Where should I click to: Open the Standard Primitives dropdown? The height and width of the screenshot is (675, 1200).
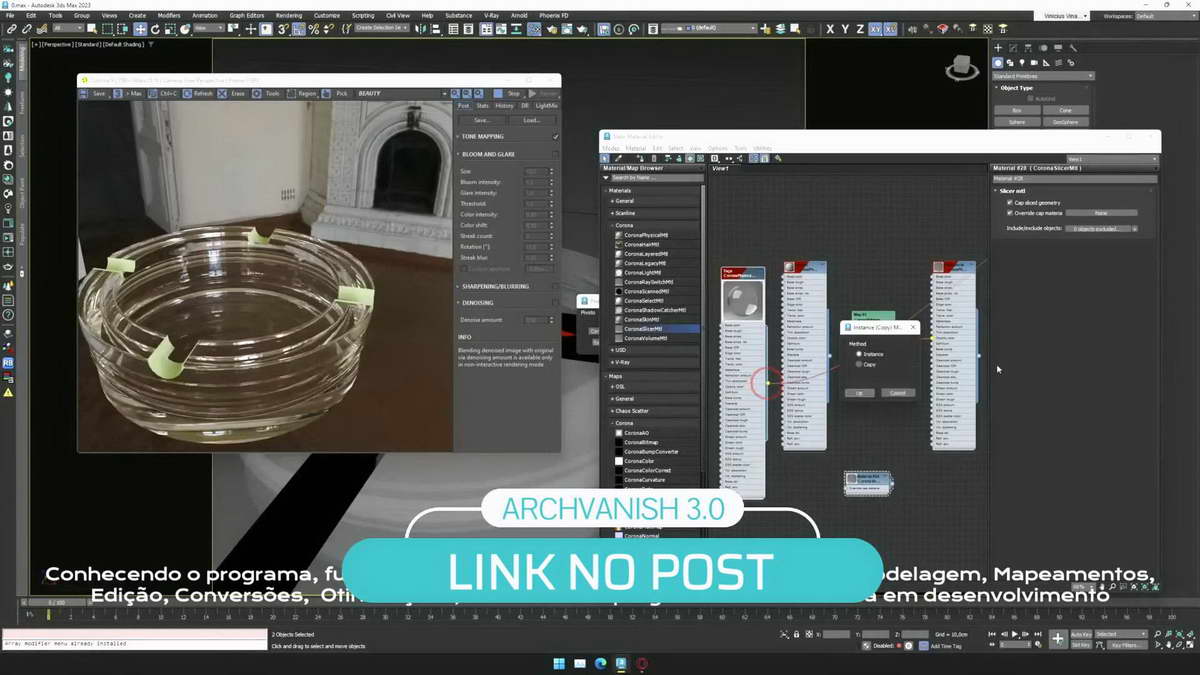(x=1043, y=76)
